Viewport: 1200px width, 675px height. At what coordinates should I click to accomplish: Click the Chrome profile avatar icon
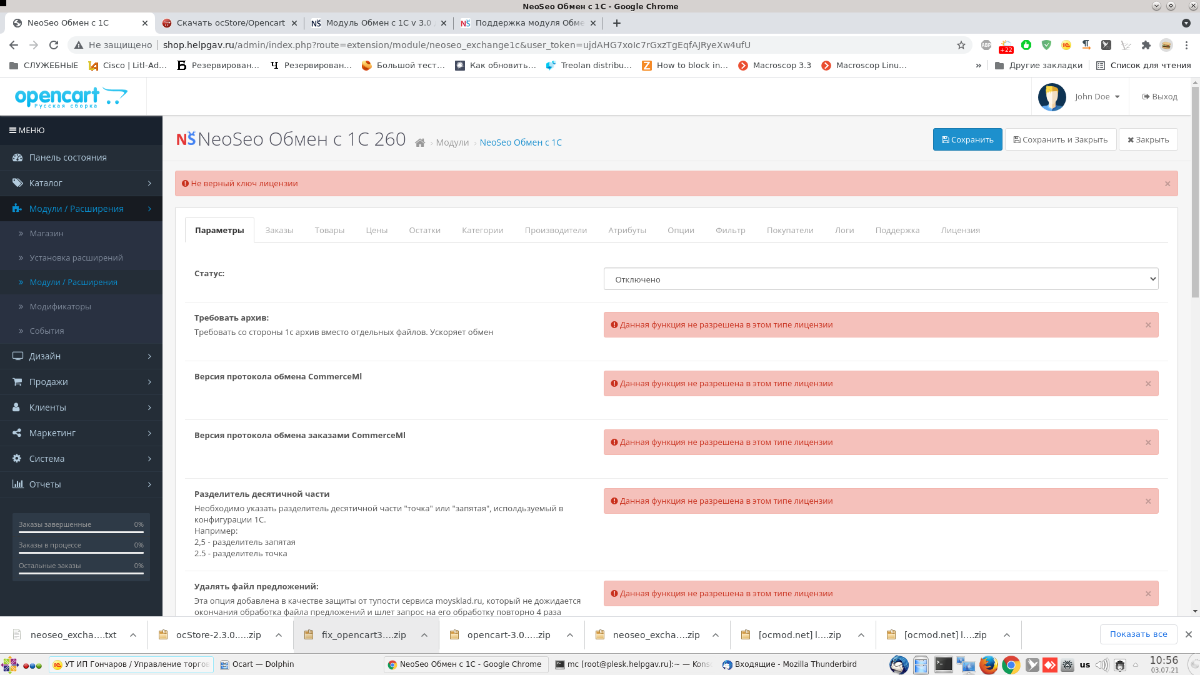[1166, 45]
